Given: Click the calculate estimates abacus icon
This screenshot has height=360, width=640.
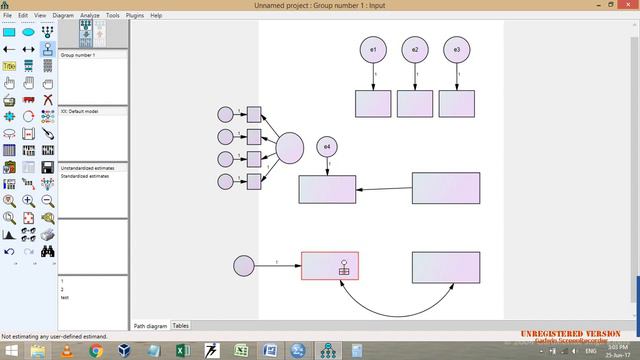Looking at the screenshot, I should tap(47, 150).
